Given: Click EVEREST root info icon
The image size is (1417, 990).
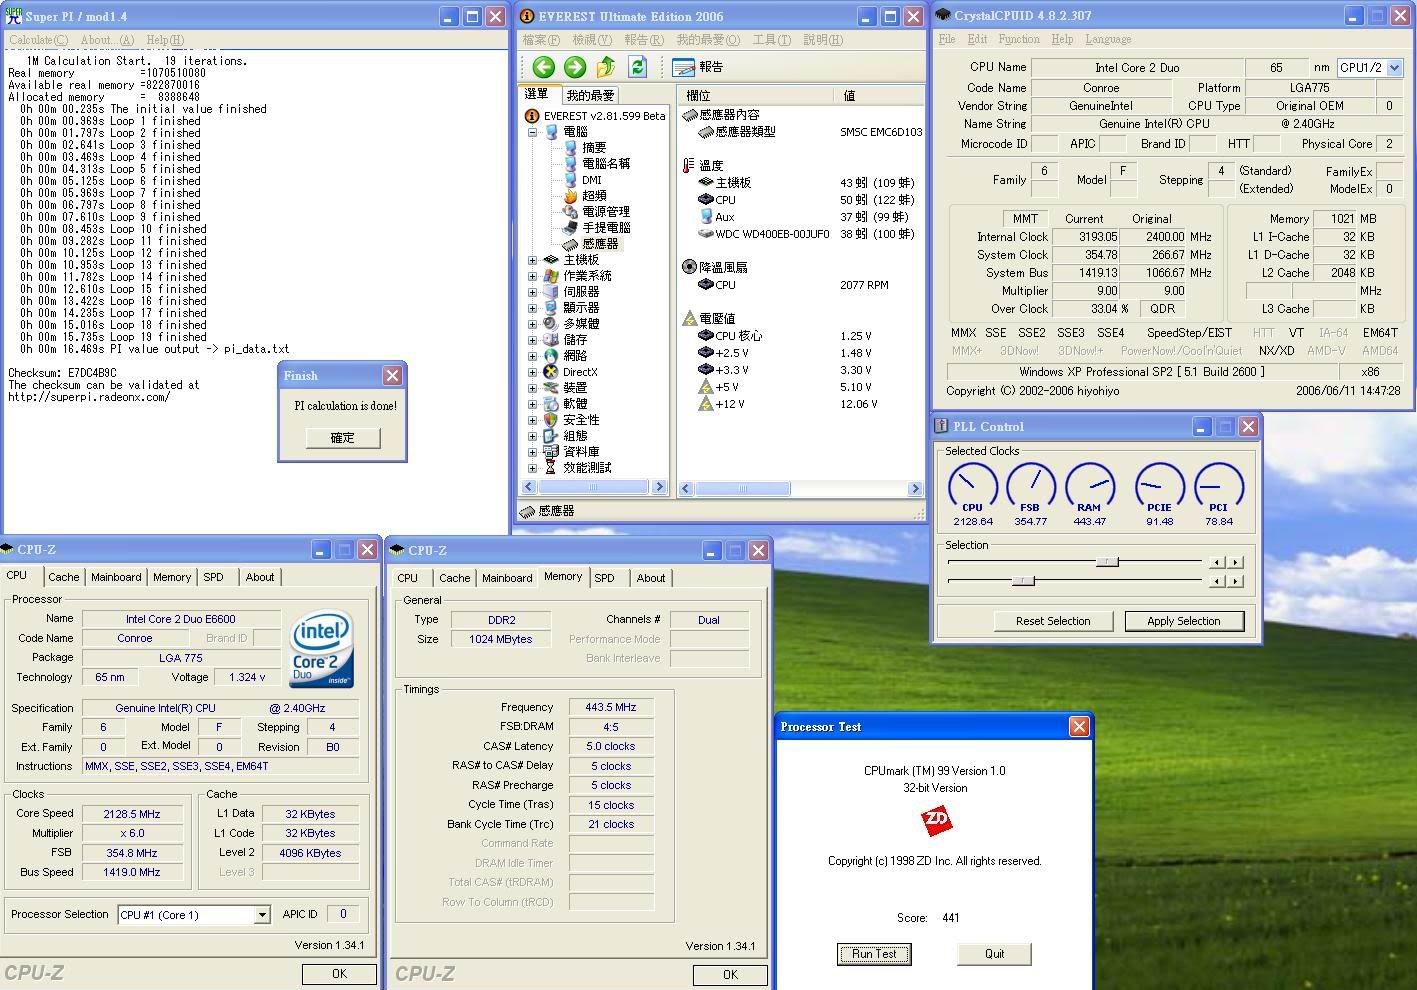Looking at the screenshot, I should (532, 116).
